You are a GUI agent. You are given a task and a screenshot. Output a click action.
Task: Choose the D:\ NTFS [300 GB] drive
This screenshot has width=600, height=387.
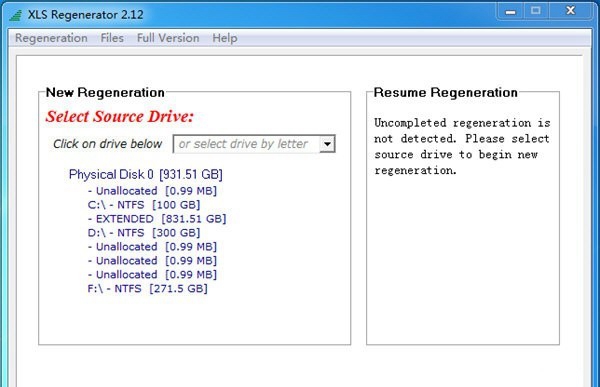tap(144, 233)
